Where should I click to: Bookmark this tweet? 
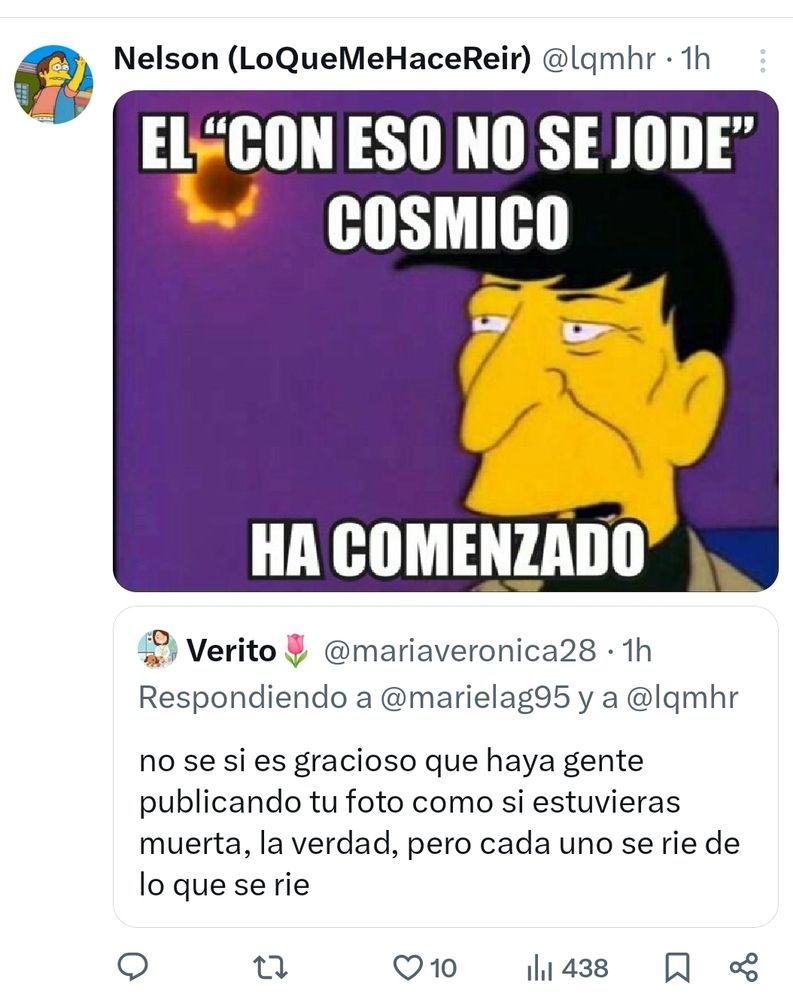(x=677, y=968)
